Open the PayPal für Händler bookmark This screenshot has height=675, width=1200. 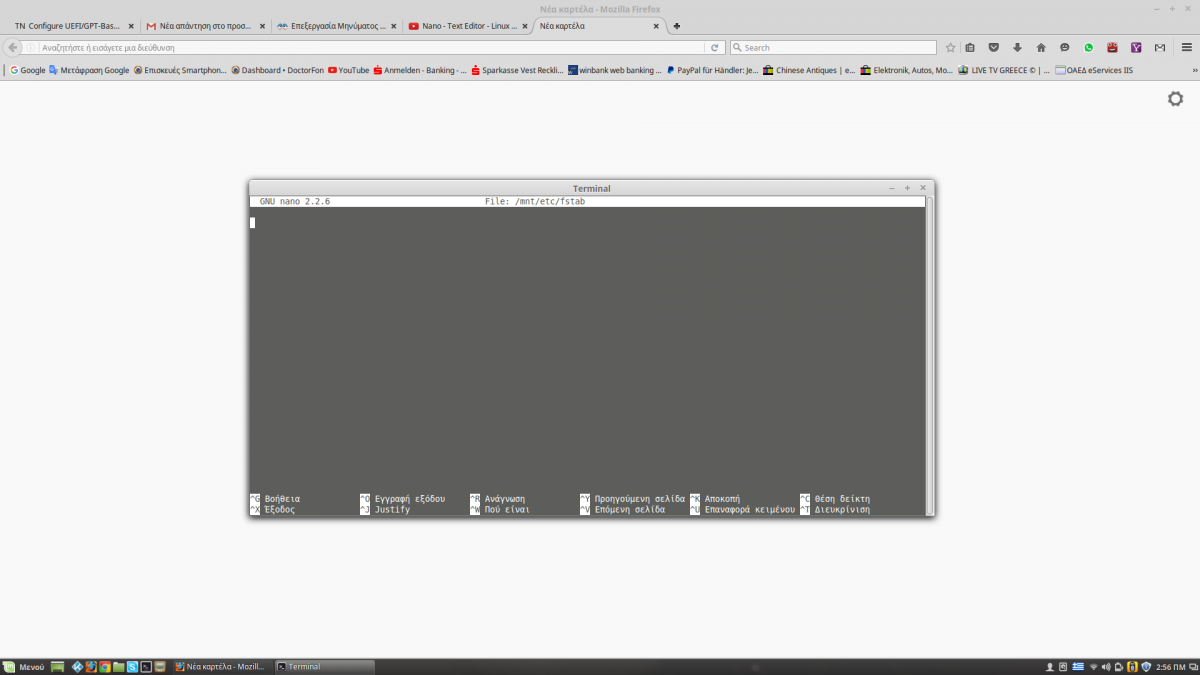coord(712,70)
